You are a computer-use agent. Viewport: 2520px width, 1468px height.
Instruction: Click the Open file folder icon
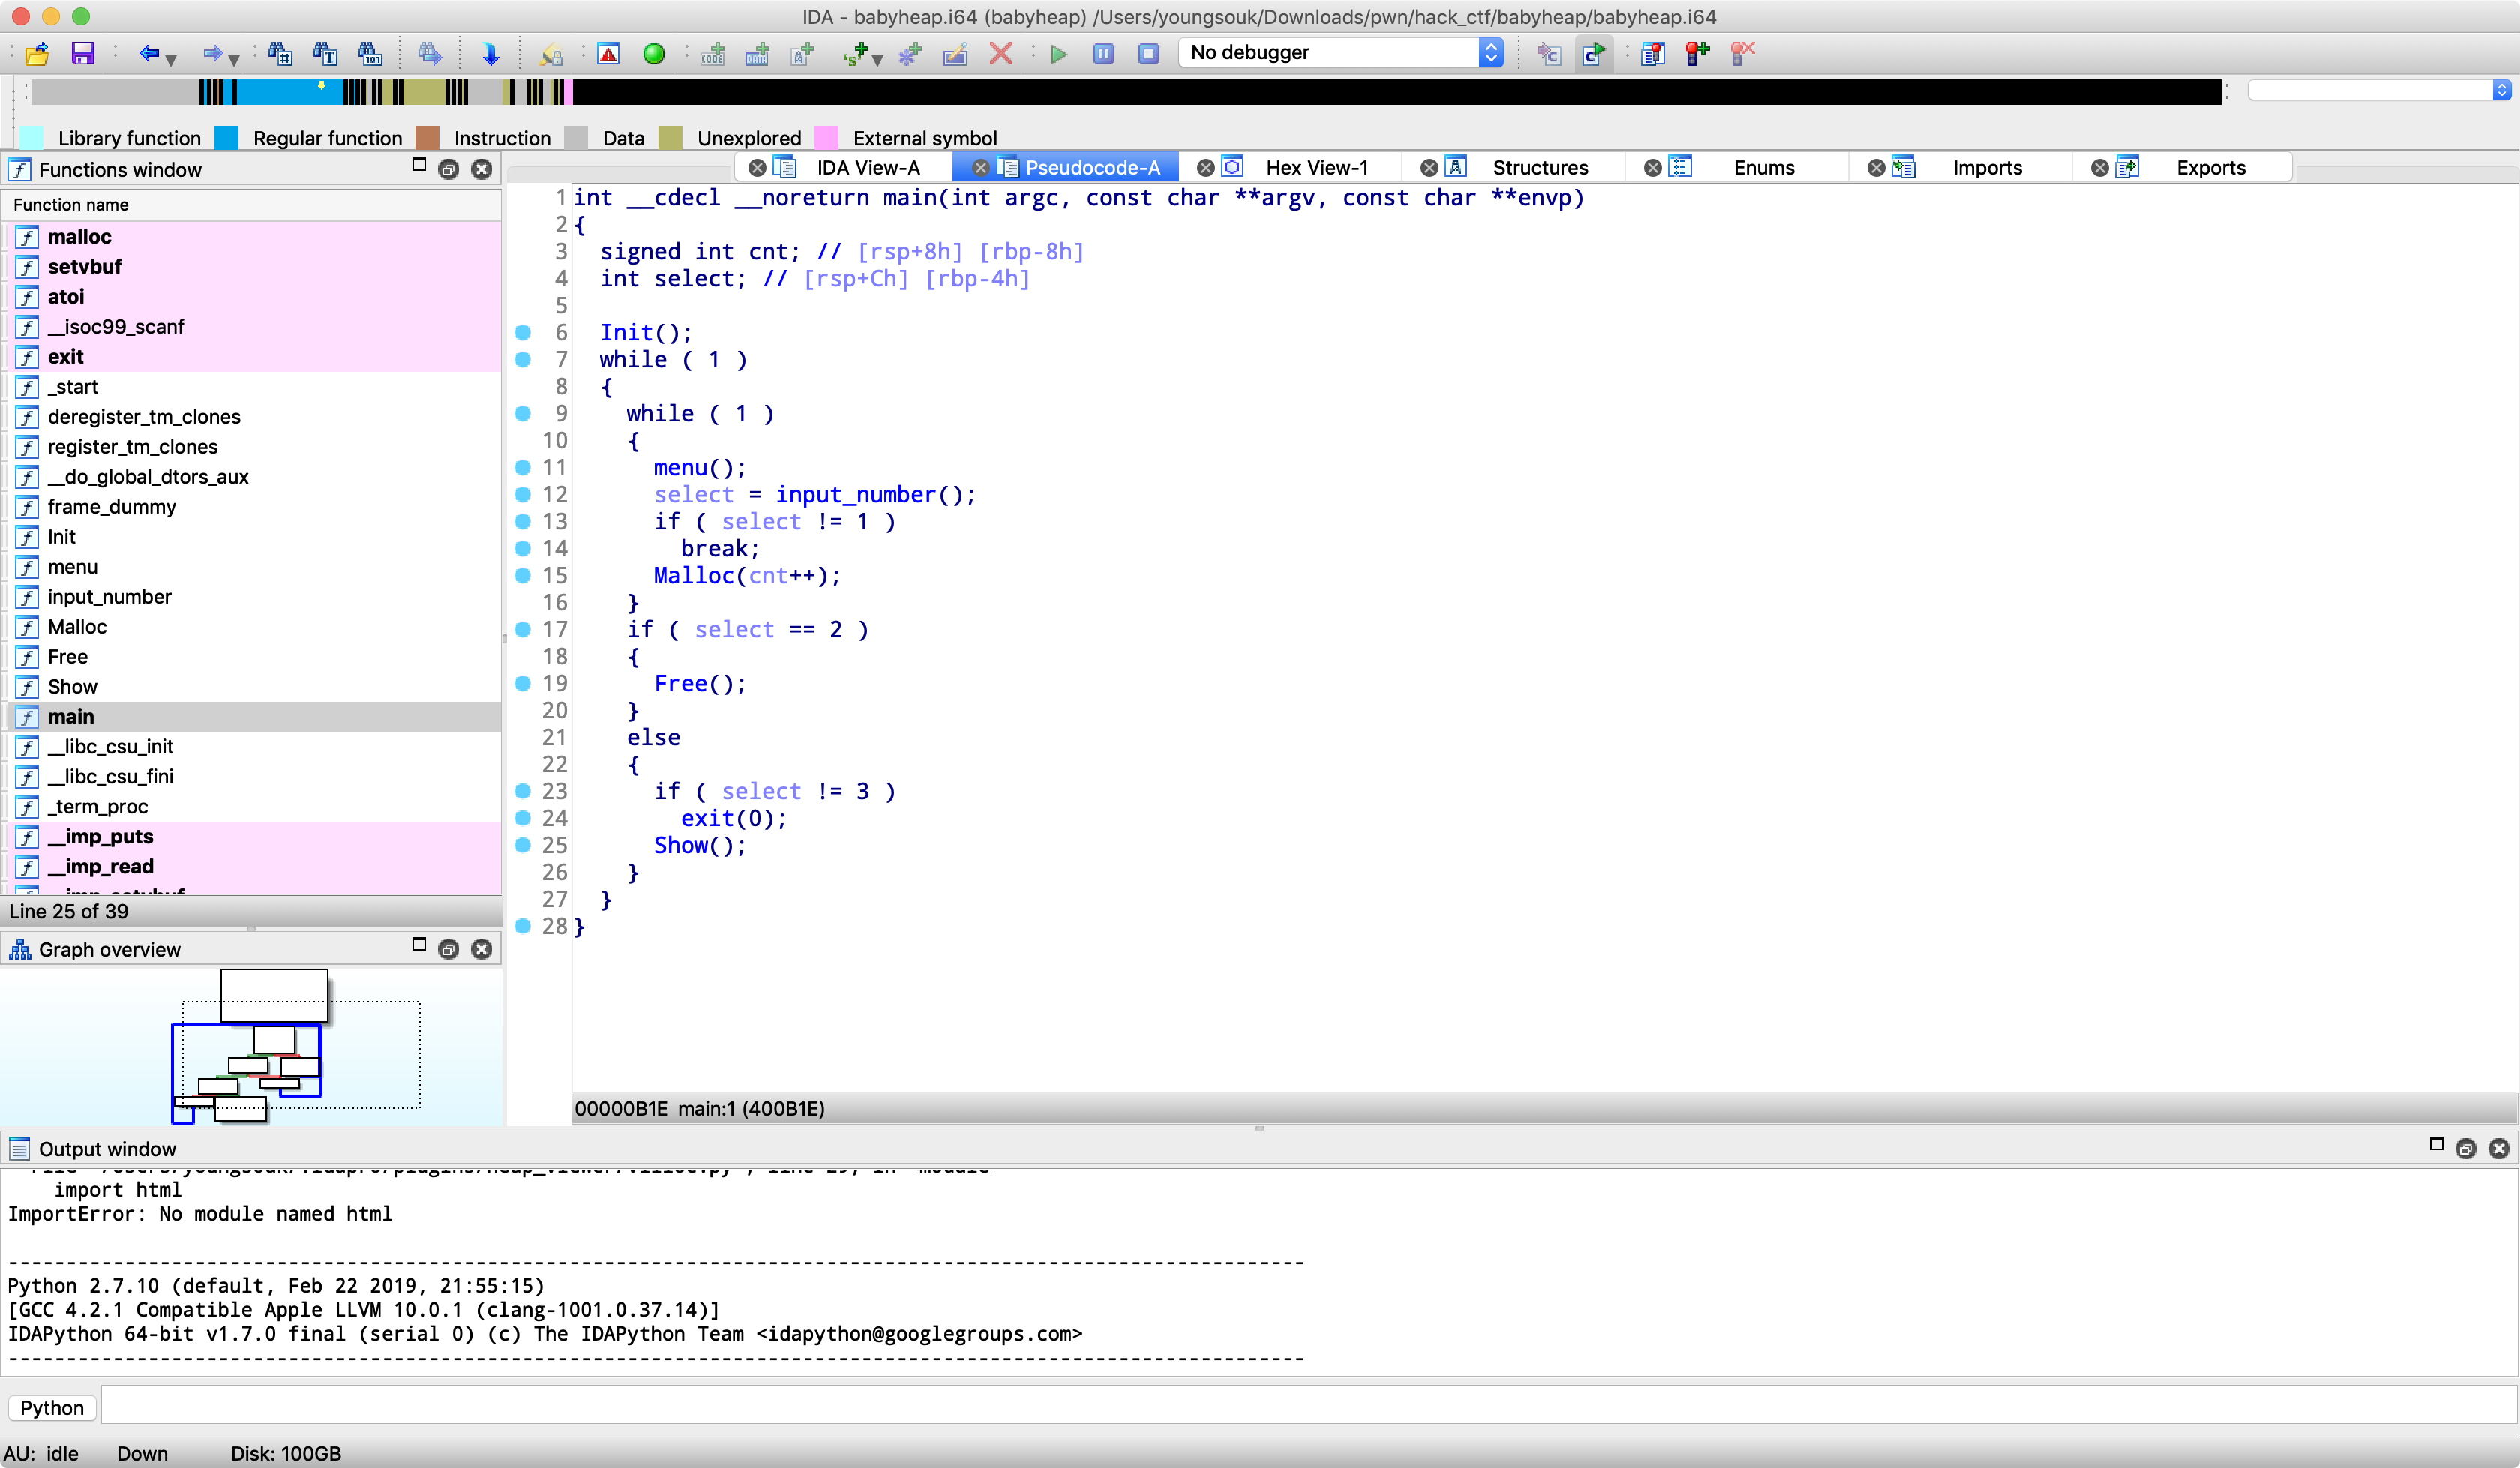37,53
